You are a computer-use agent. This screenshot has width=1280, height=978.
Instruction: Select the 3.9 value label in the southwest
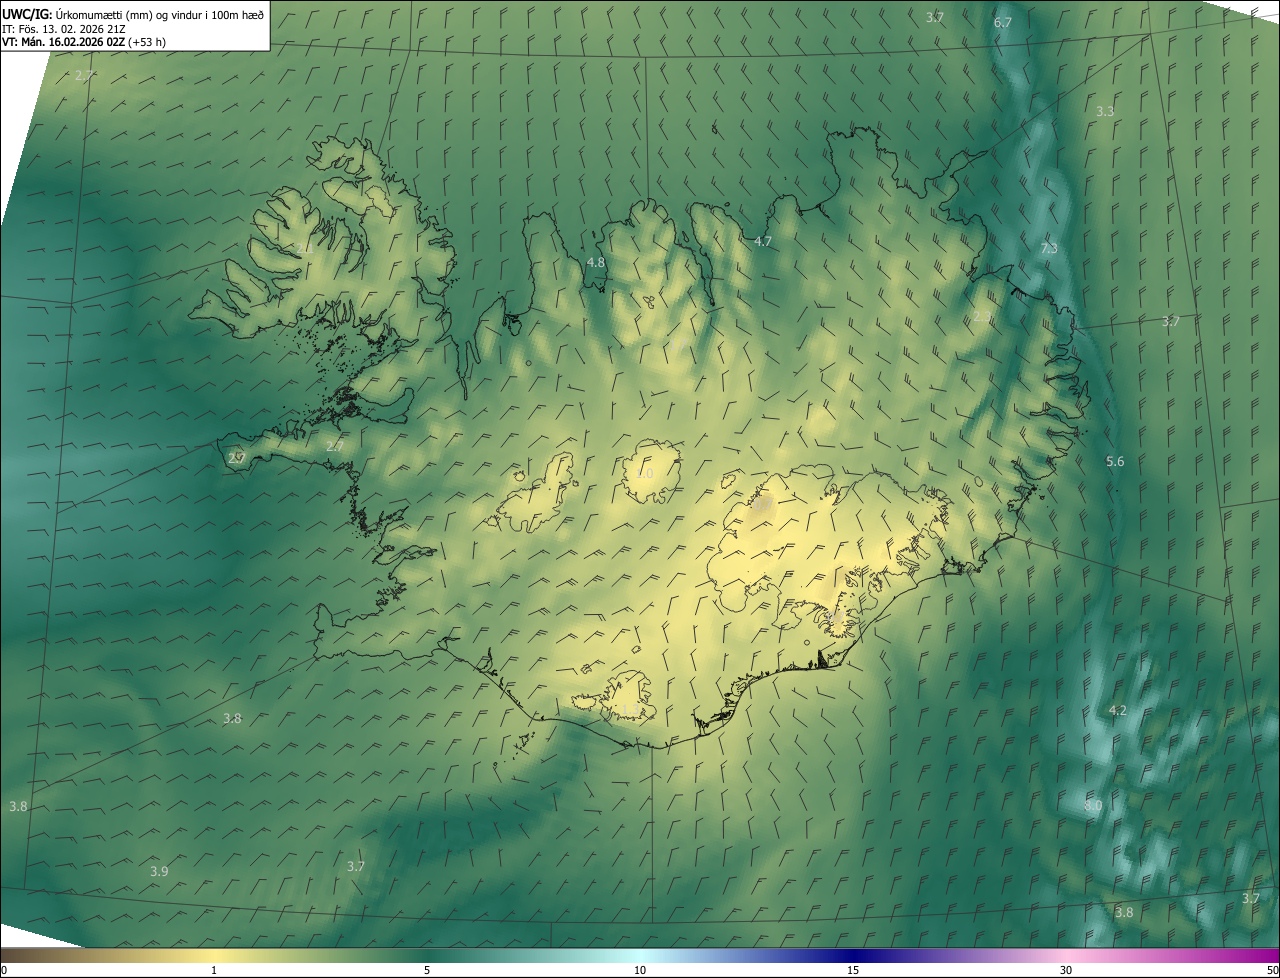point(159,871)
